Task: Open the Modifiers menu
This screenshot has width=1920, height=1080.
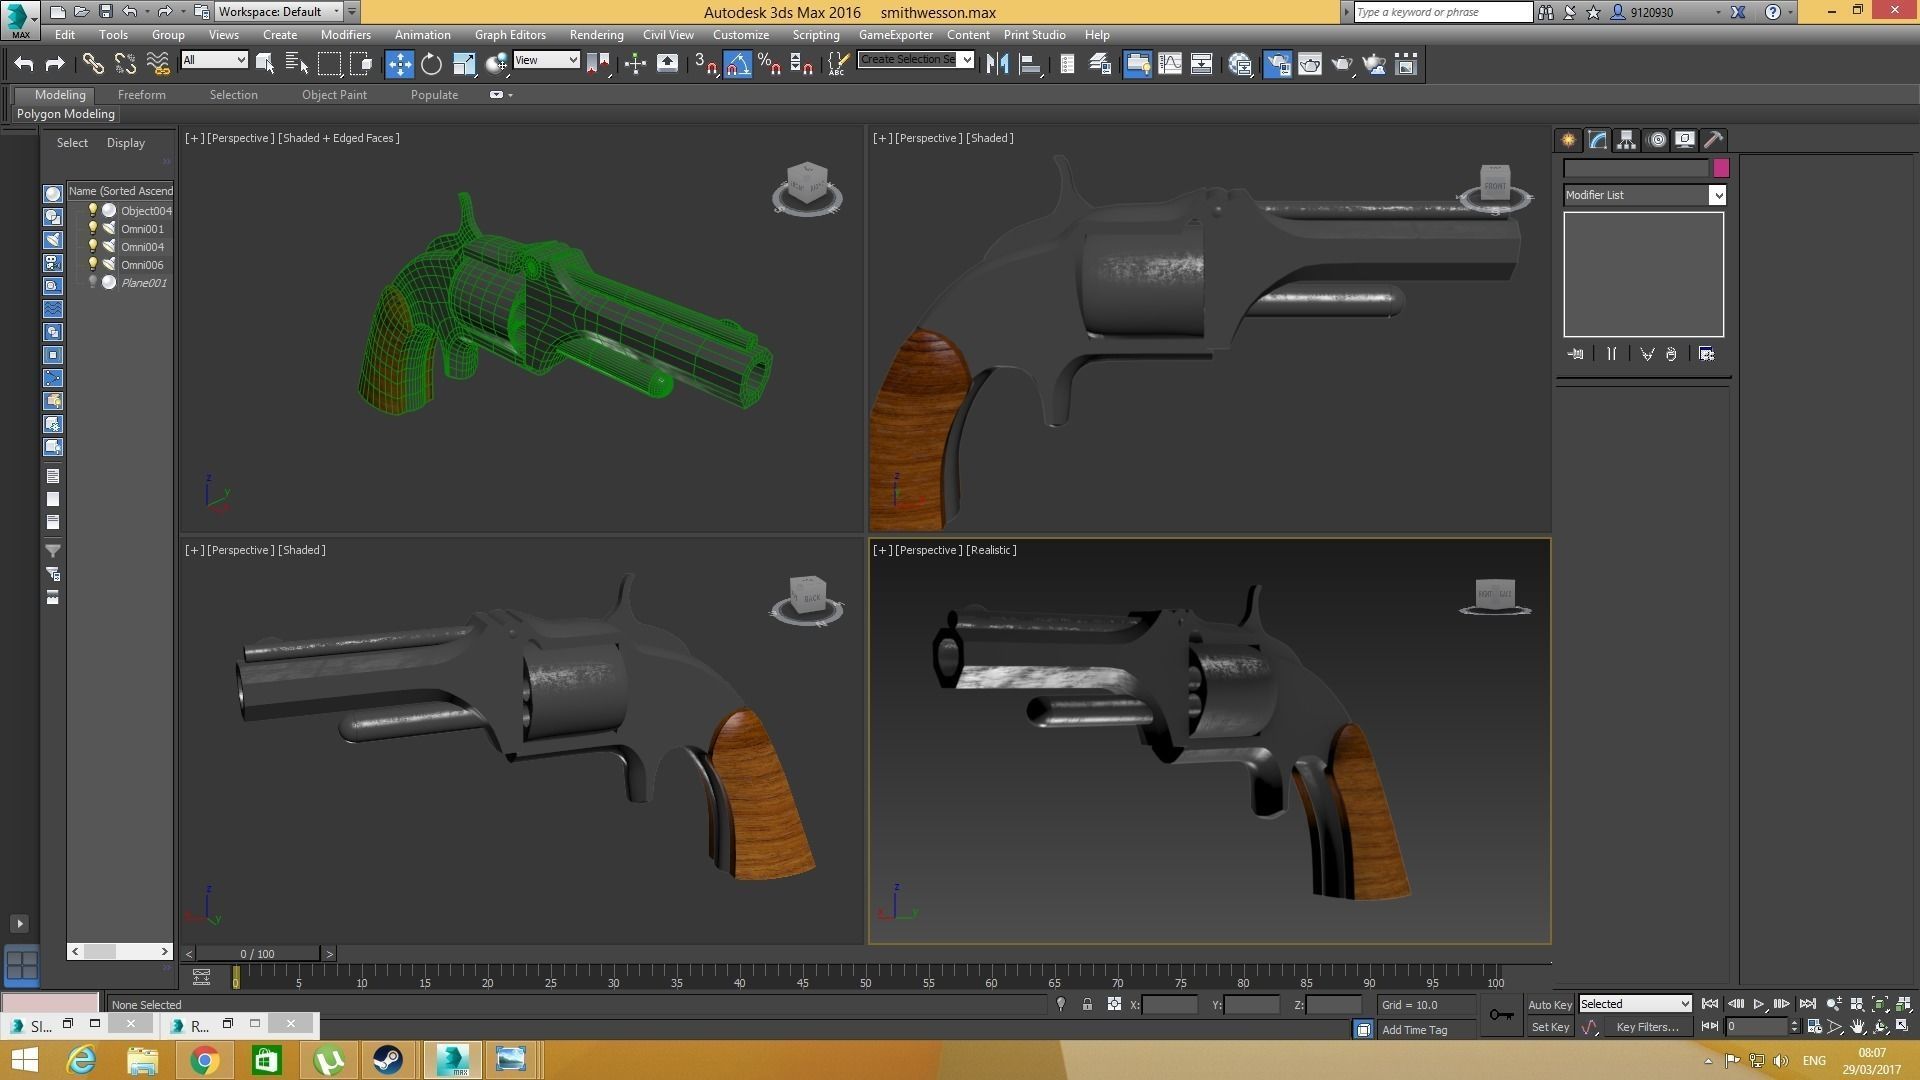Action: tap(345, 34)
